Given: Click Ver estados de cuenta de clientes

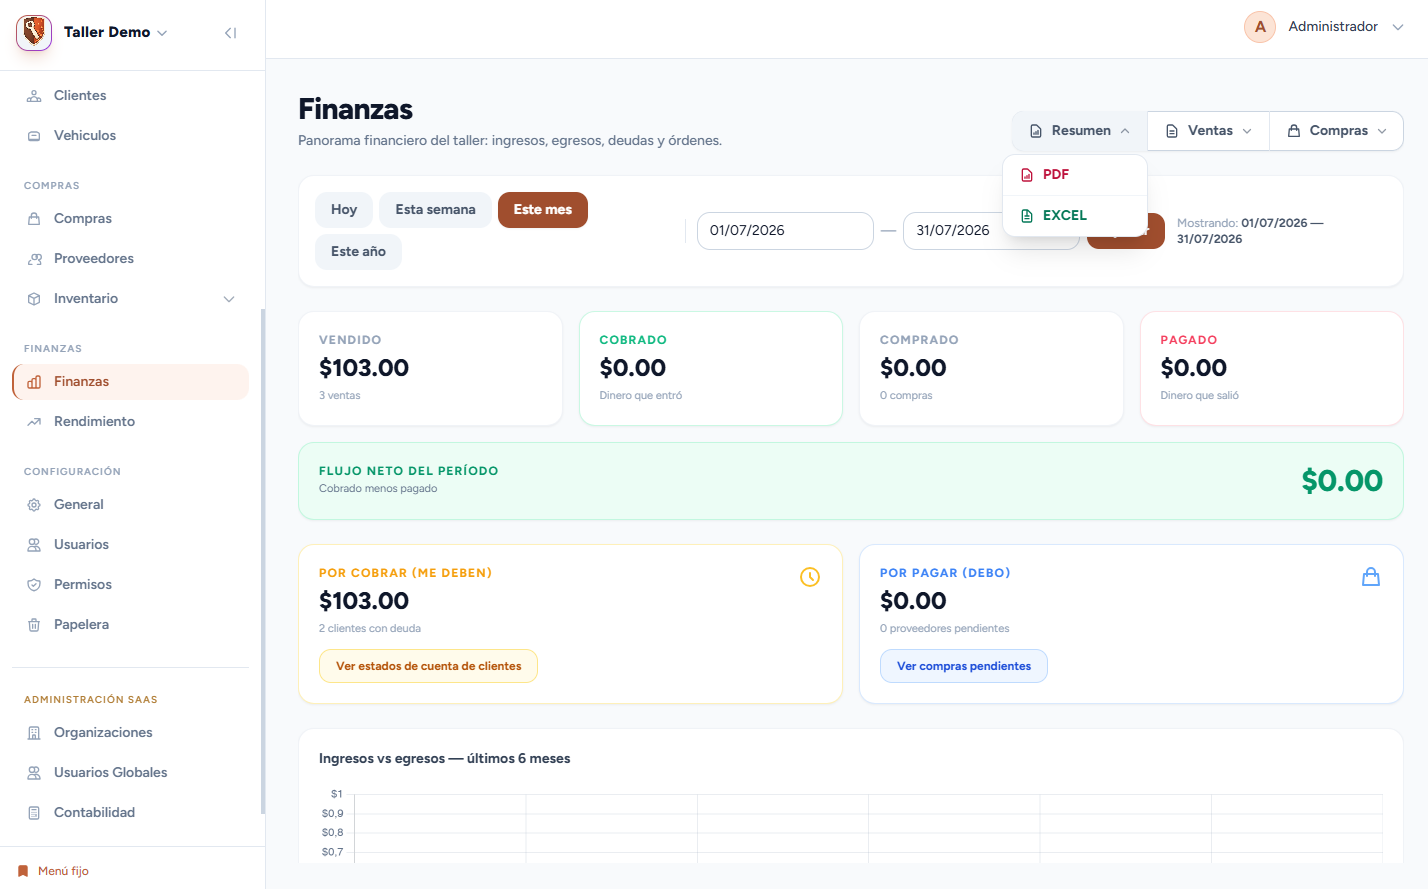Looking at the screenshot, I should [428, 666].
